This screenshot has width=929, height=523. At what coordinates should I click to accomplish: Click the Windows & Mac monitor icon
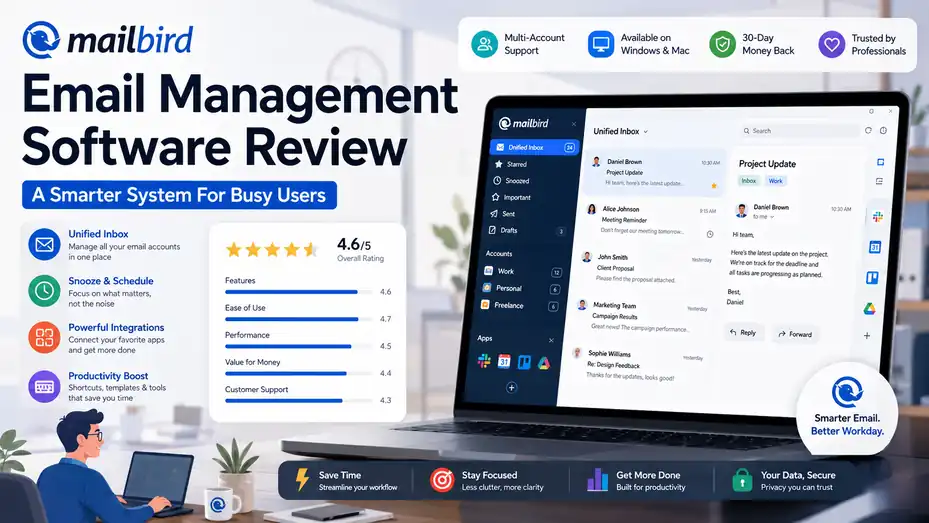pyautogui.click(x=601, y=44)
